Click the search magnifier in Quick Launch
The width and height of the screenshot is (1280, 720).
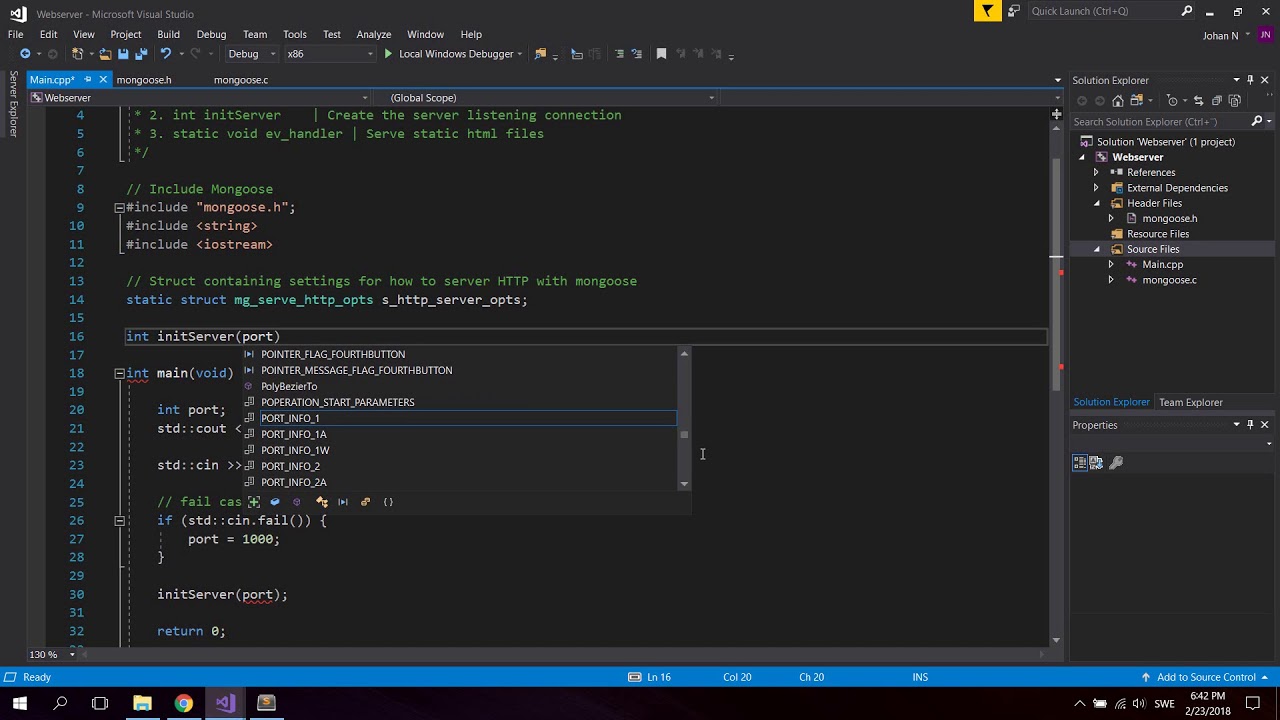[1187, 11]
